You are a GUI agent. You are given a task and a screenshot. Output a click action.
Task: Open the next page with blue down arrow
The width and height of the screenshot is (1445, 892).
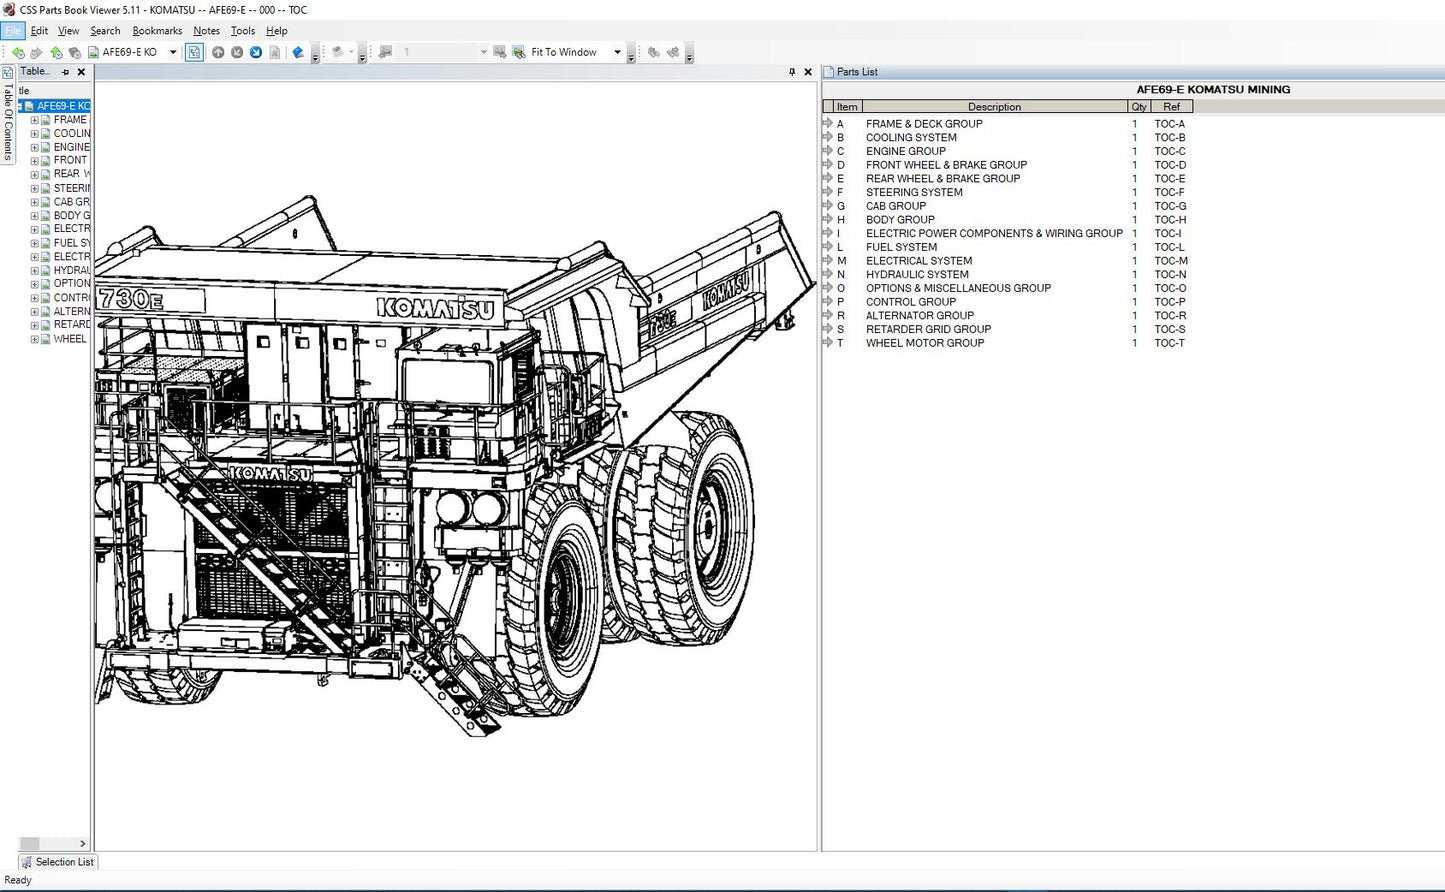tap(256, 52)
